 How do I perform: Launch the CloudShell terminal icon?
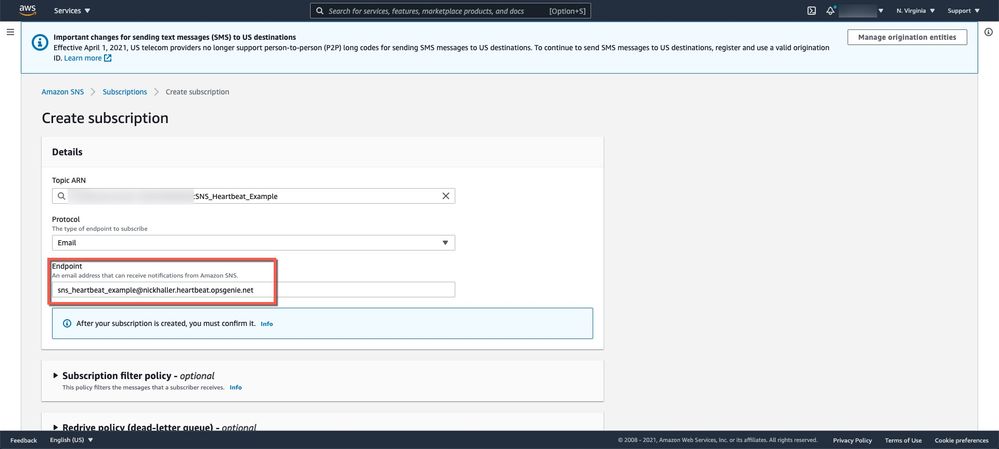[x=811, y=11]
